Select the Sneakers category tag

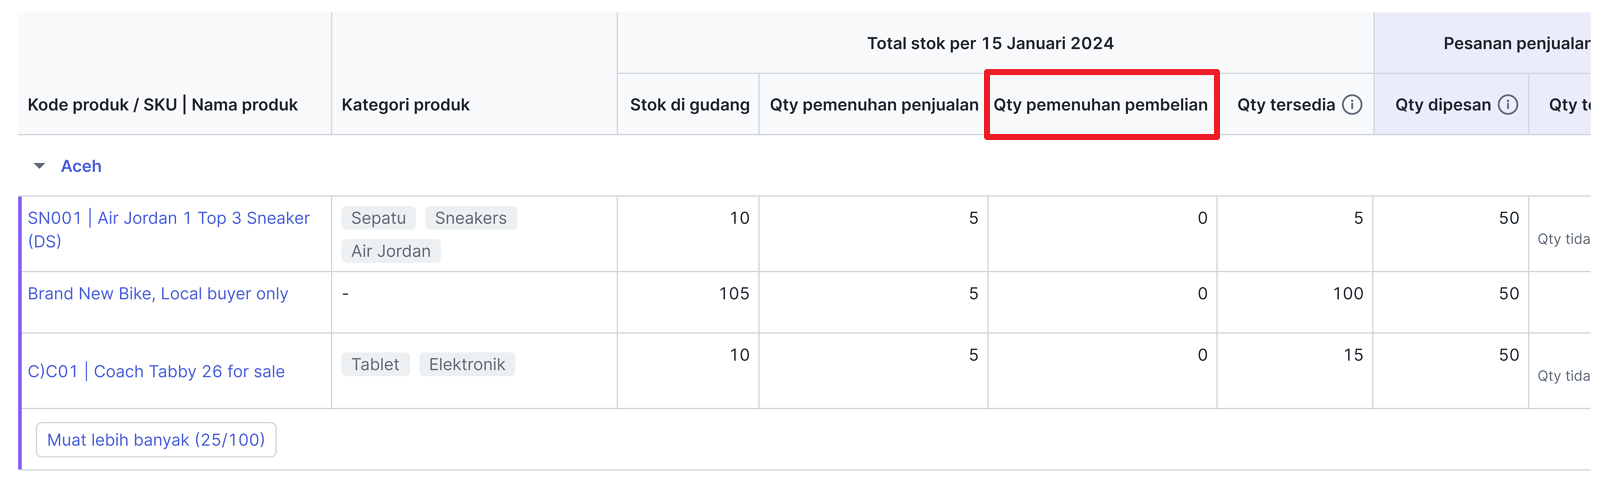point(471,218)
